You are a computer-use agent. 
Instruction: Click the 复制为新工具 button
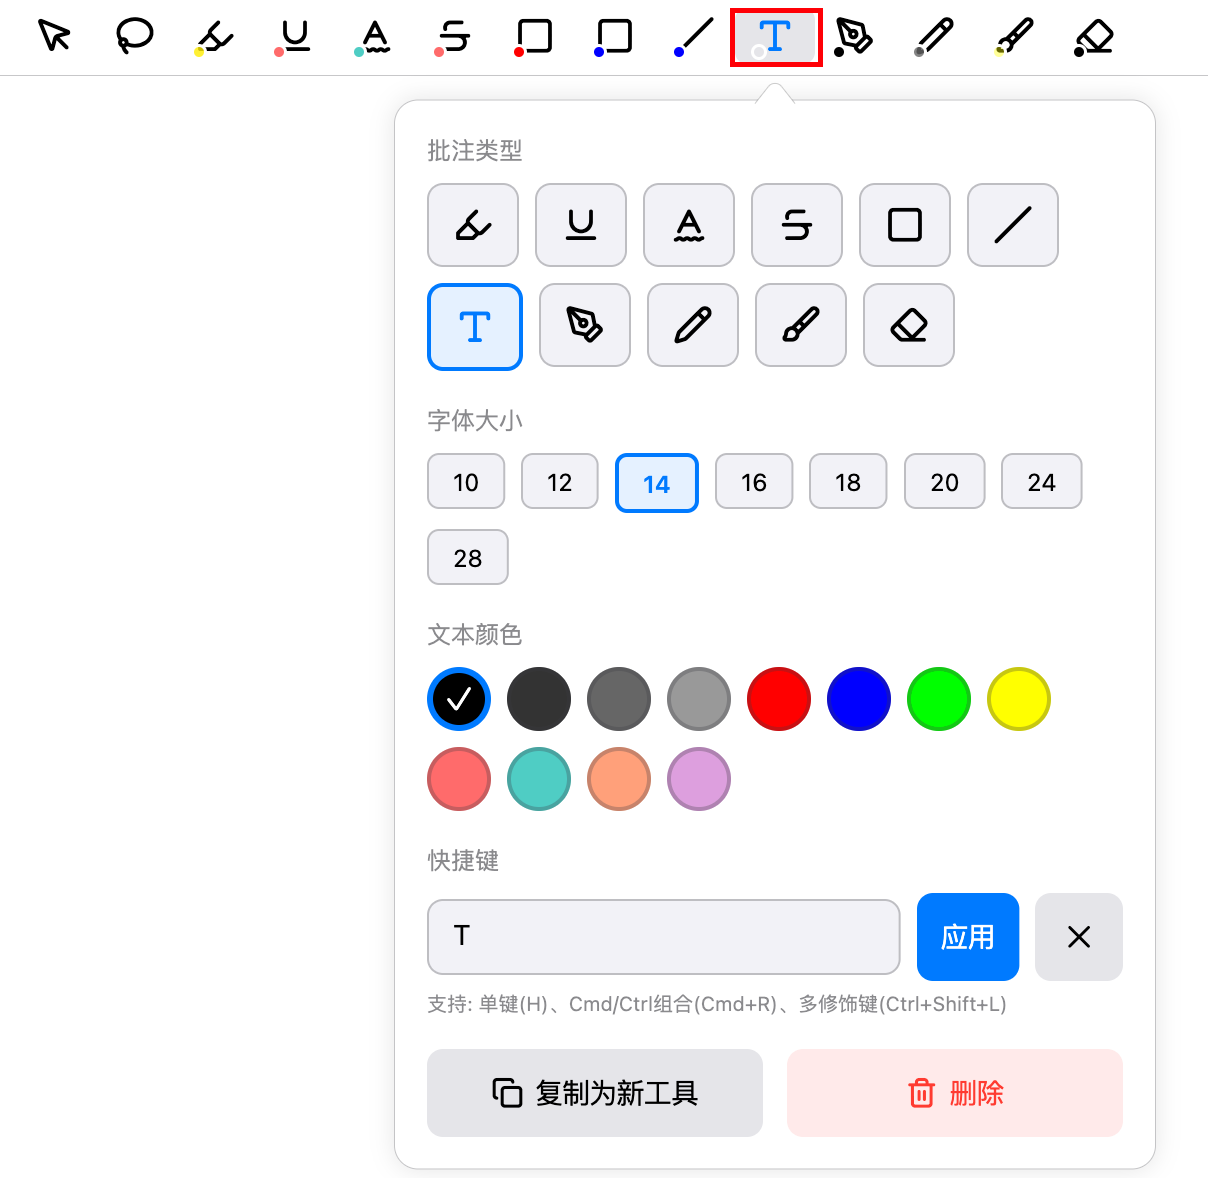click(594, 1093)
